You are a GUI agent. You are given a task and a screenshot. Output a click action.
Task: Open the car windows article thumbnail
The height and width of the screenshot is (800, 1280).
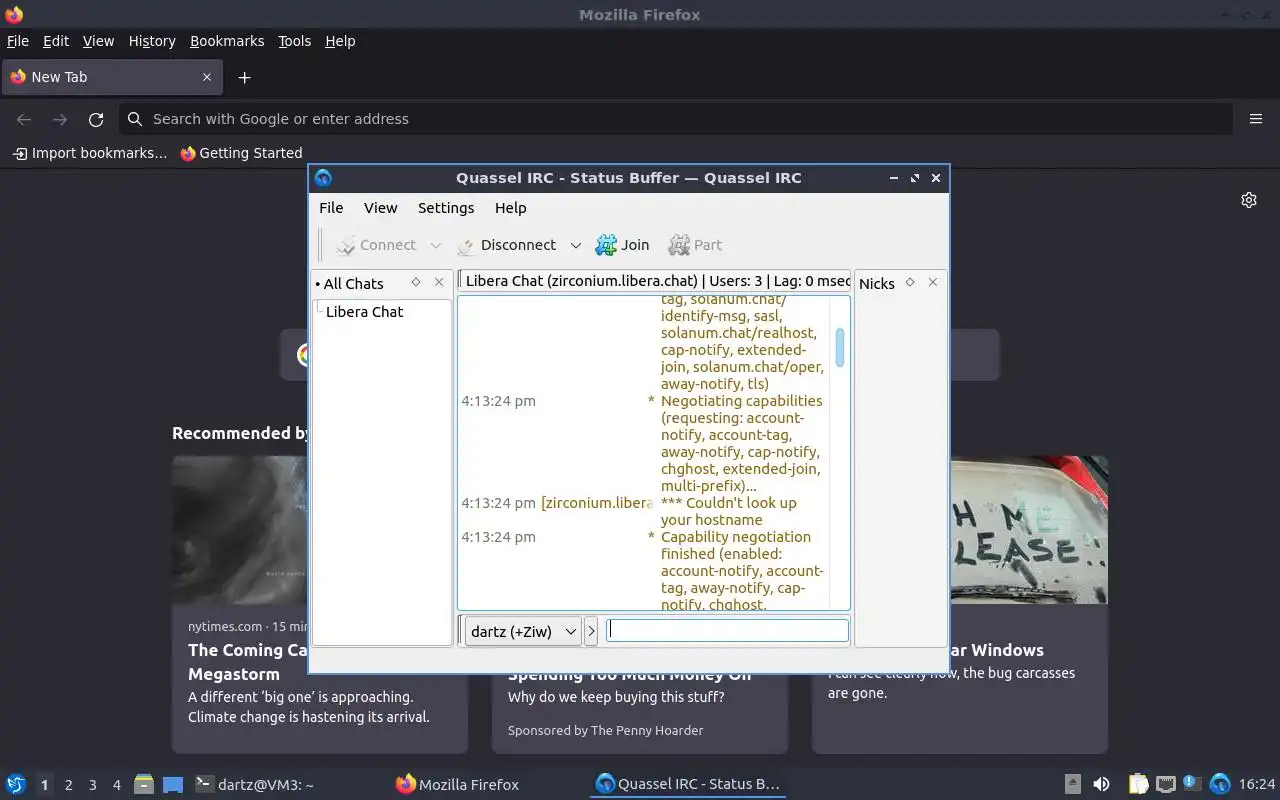coord(1029,530)
